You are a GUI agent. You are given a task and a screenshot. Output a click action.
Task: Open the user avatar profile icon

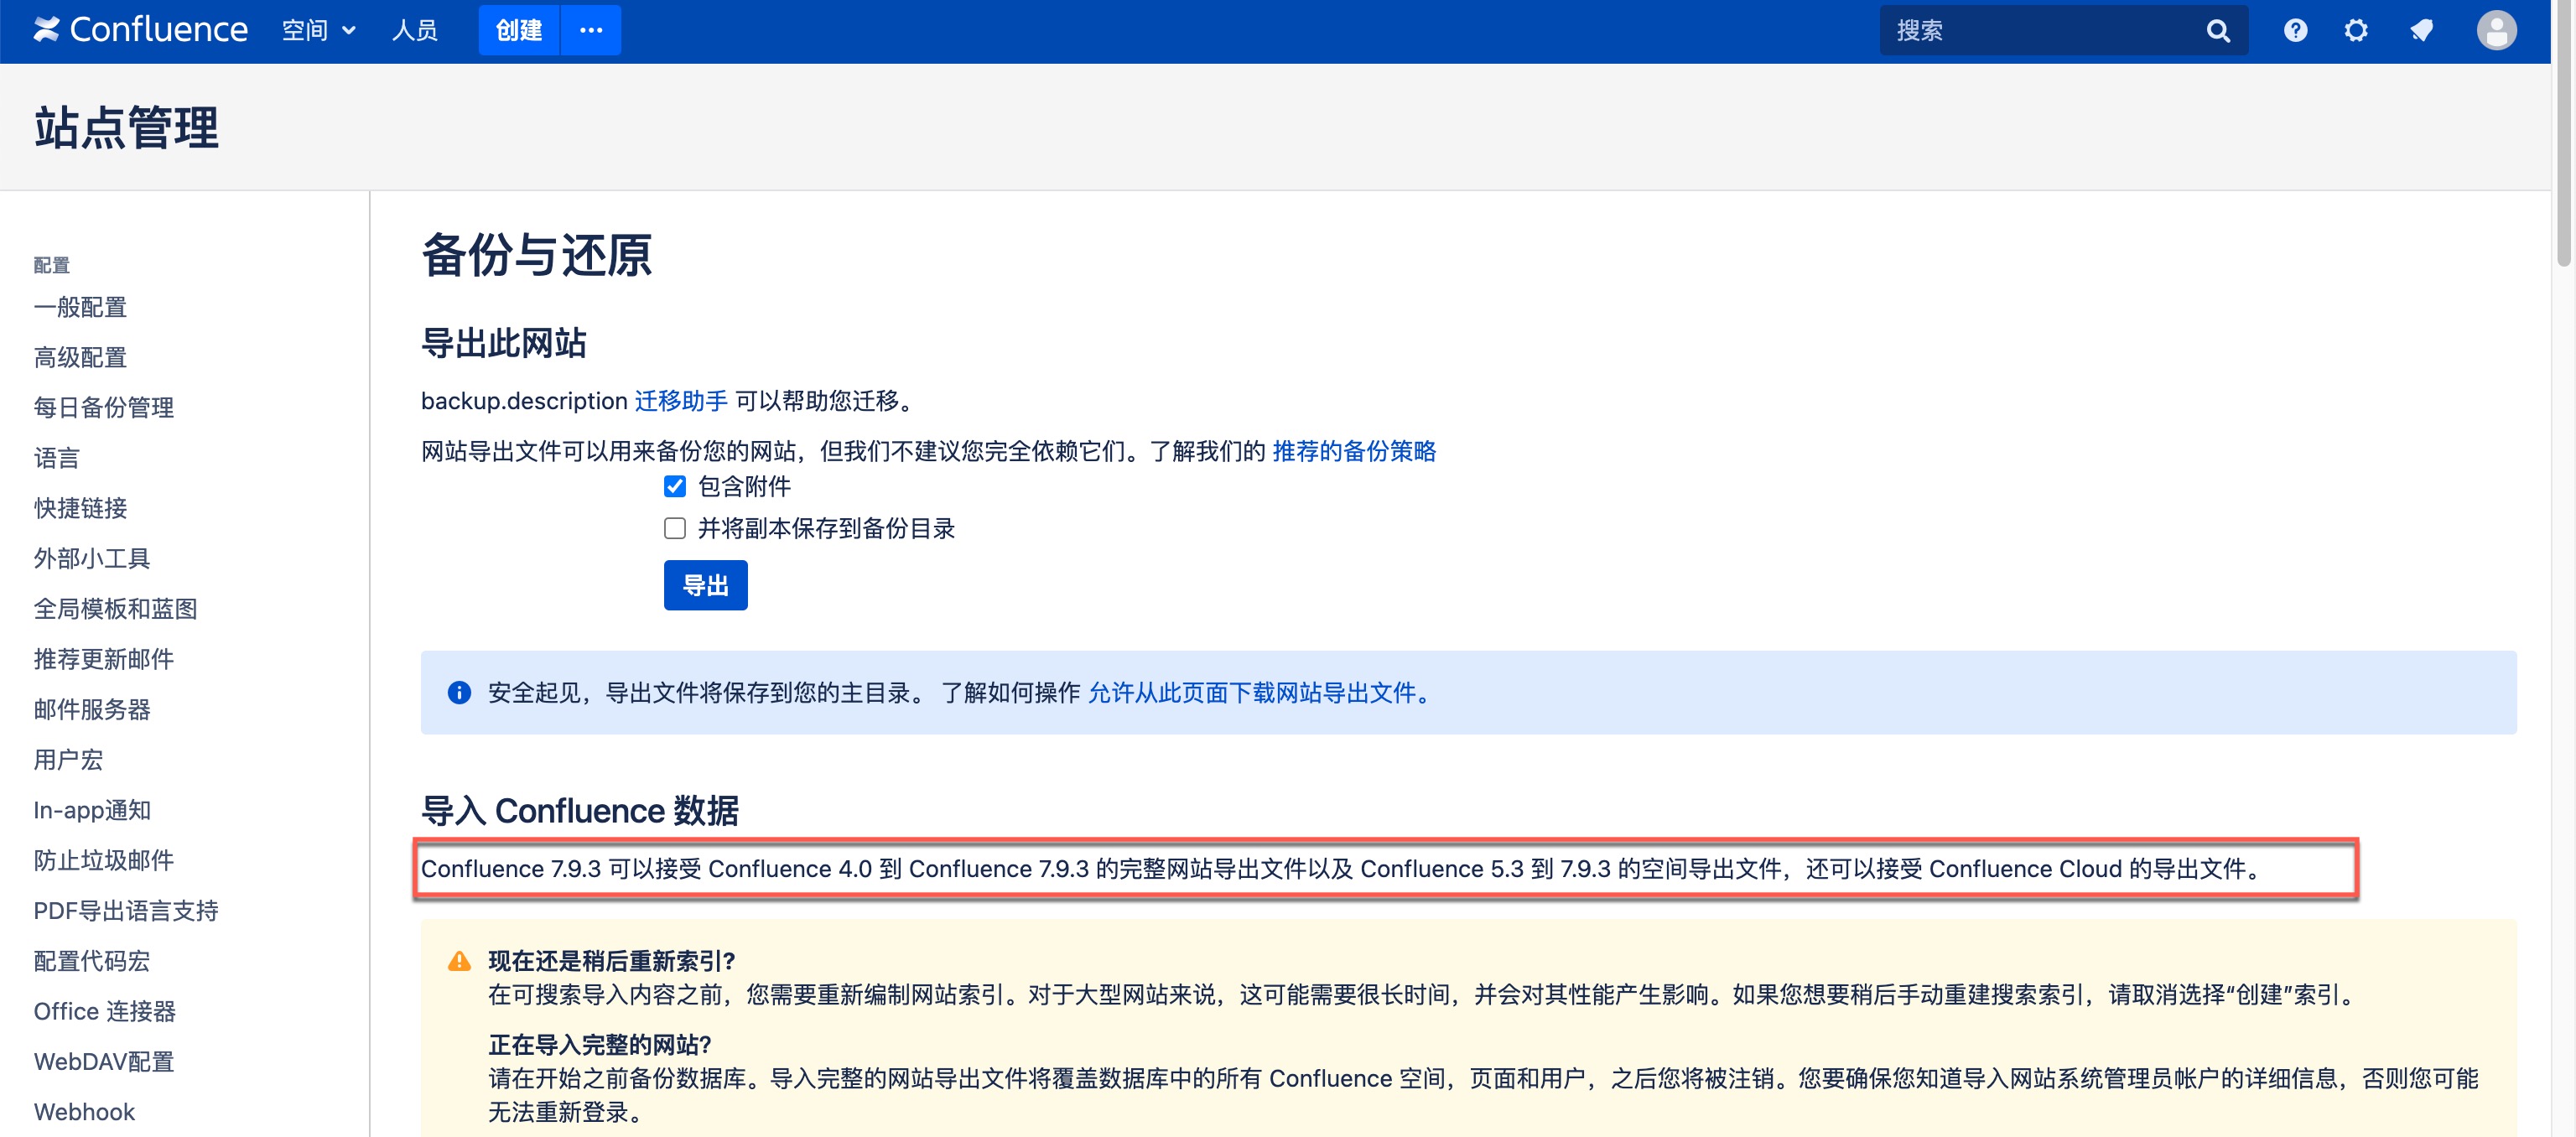pyautogui.click(x=2497, y=30)
